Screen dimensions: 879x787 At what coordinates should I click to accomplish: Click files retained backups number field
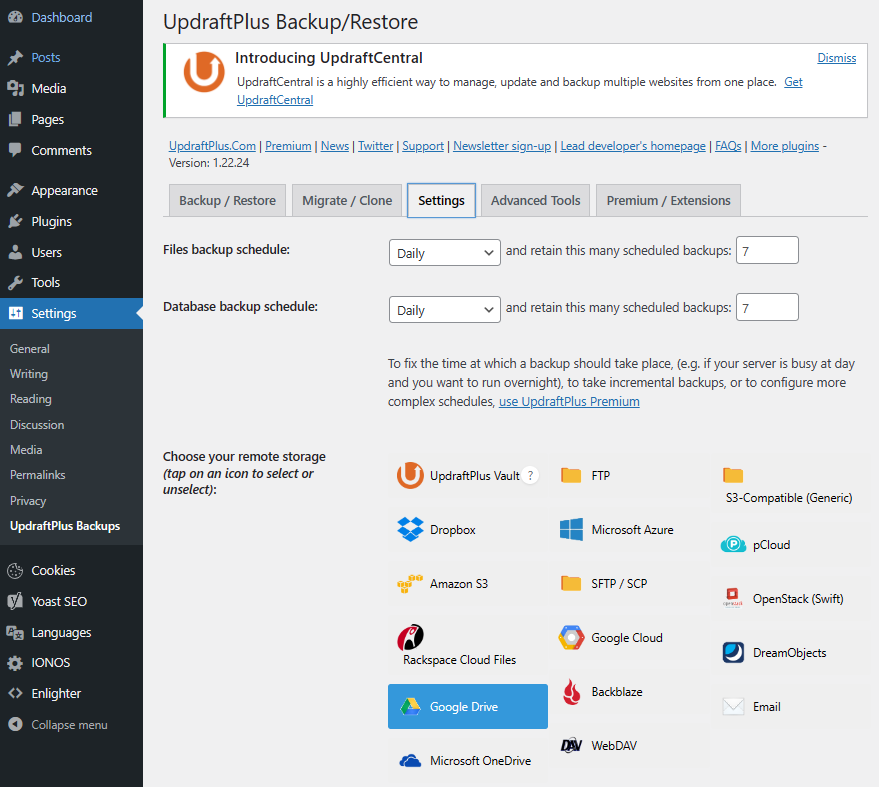click(767, 250)
